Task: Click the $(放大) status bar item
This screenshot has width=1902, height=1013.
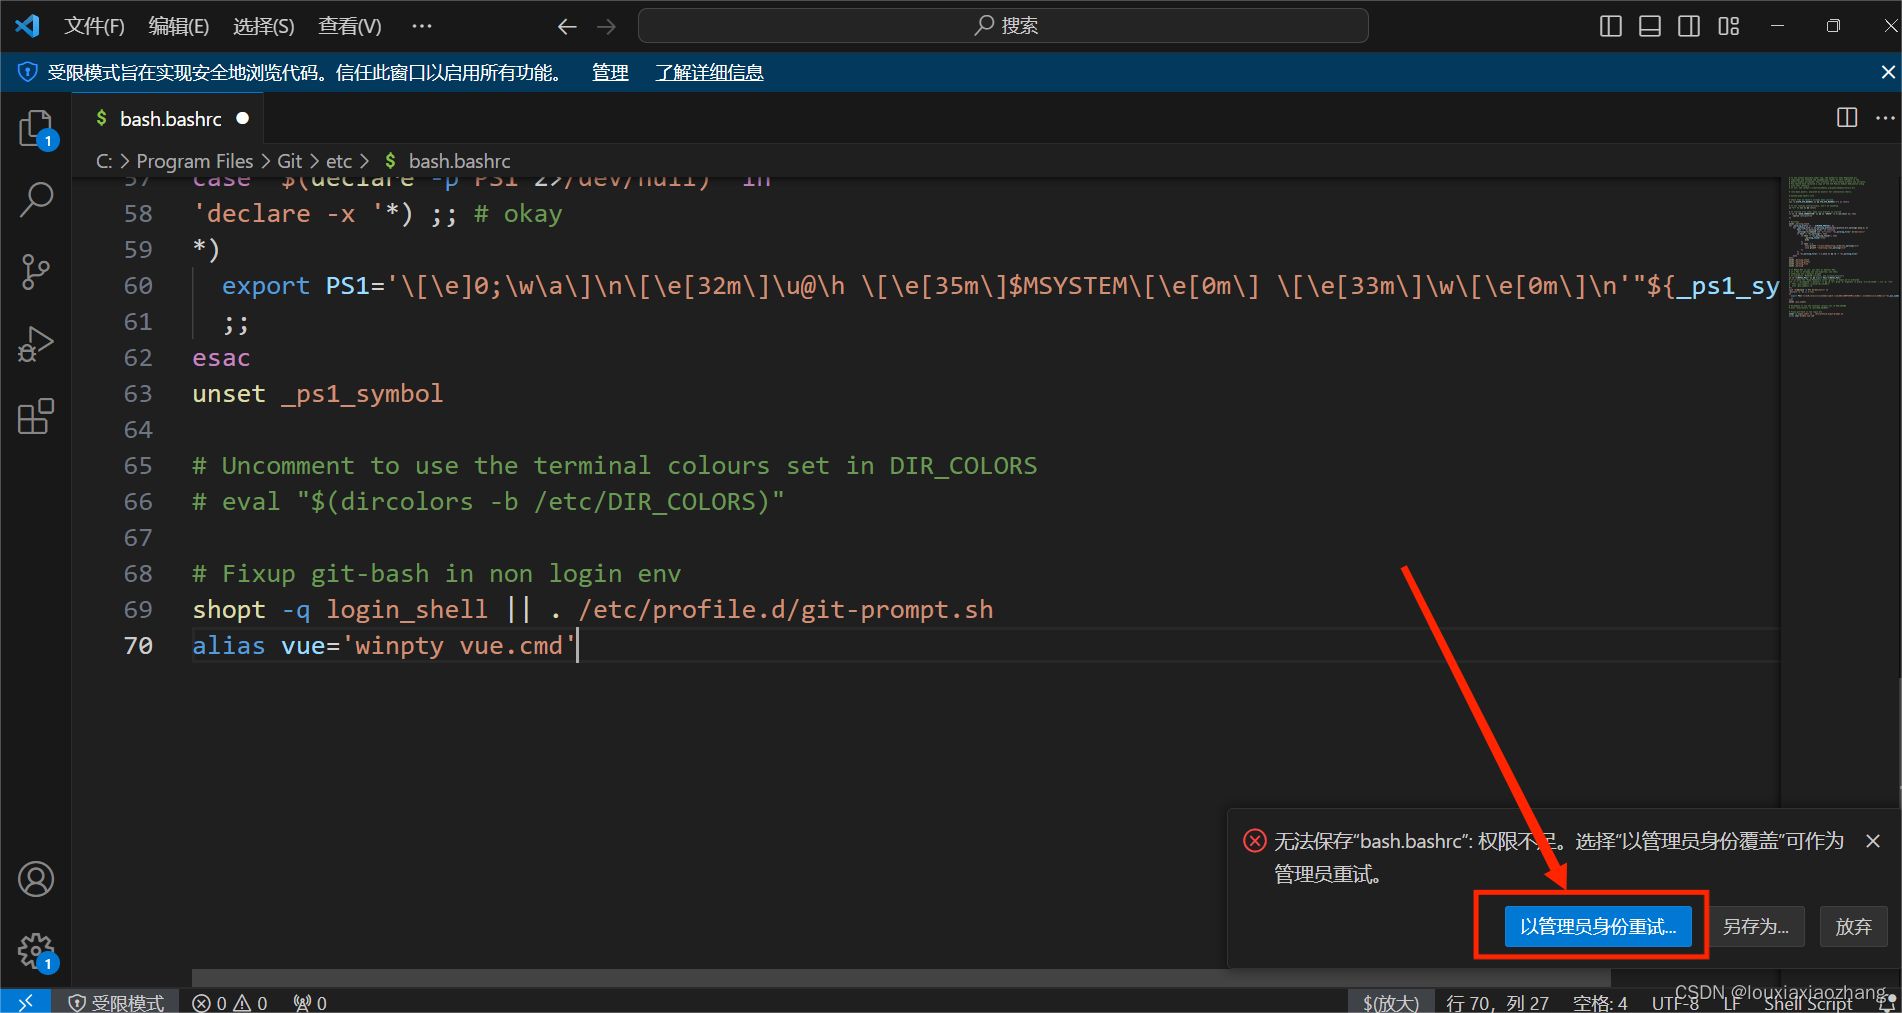Action: click(1391, 1002)
